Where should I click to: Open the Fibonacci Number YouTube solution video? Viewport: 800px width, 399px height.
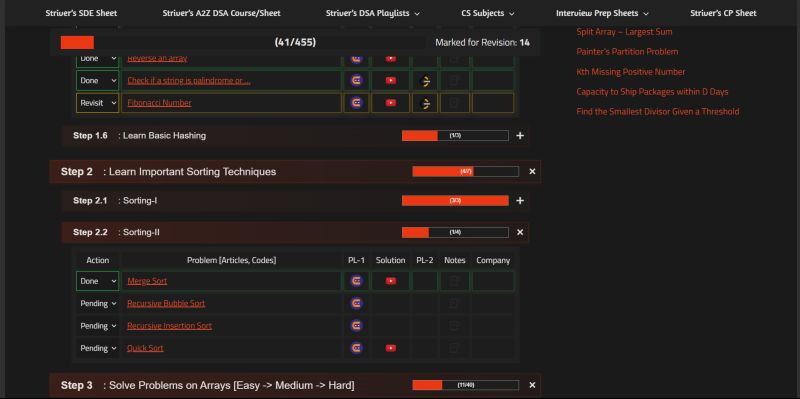click(391, 103)
